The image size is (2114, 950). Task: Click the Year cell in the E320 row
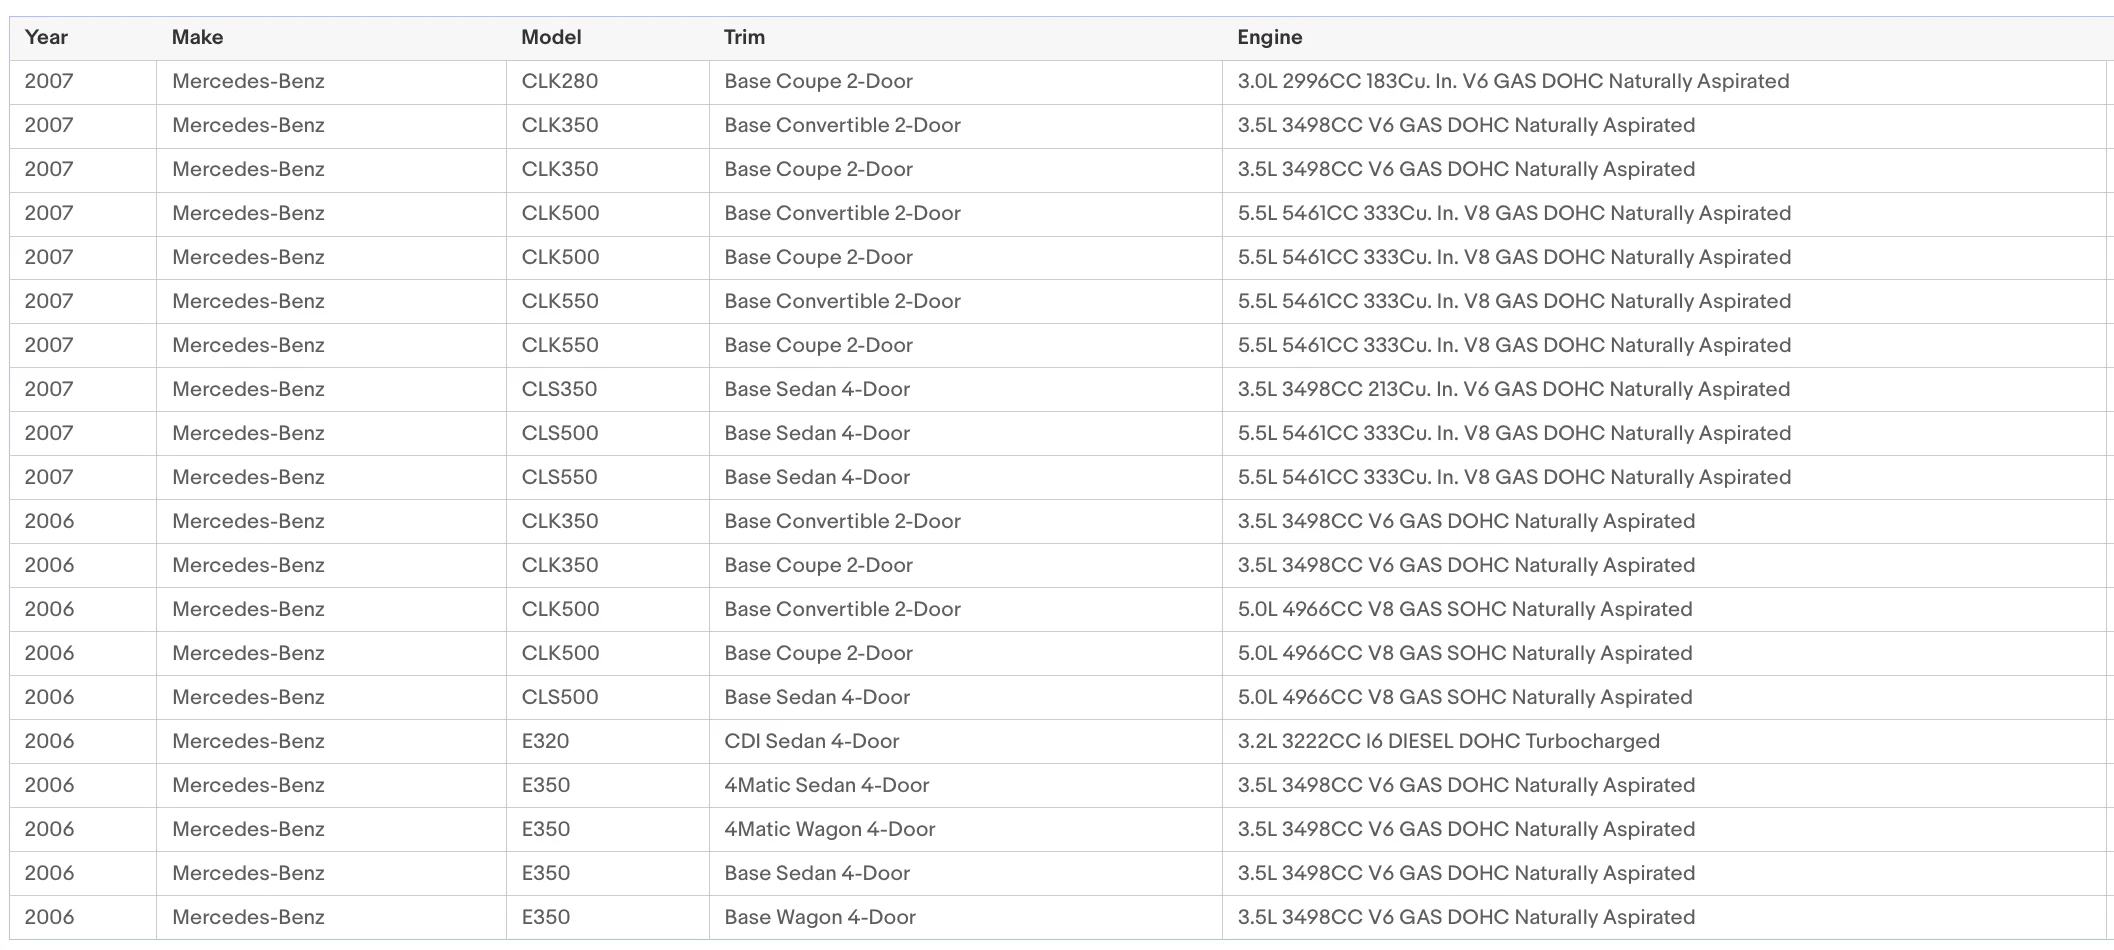[83, 742]
